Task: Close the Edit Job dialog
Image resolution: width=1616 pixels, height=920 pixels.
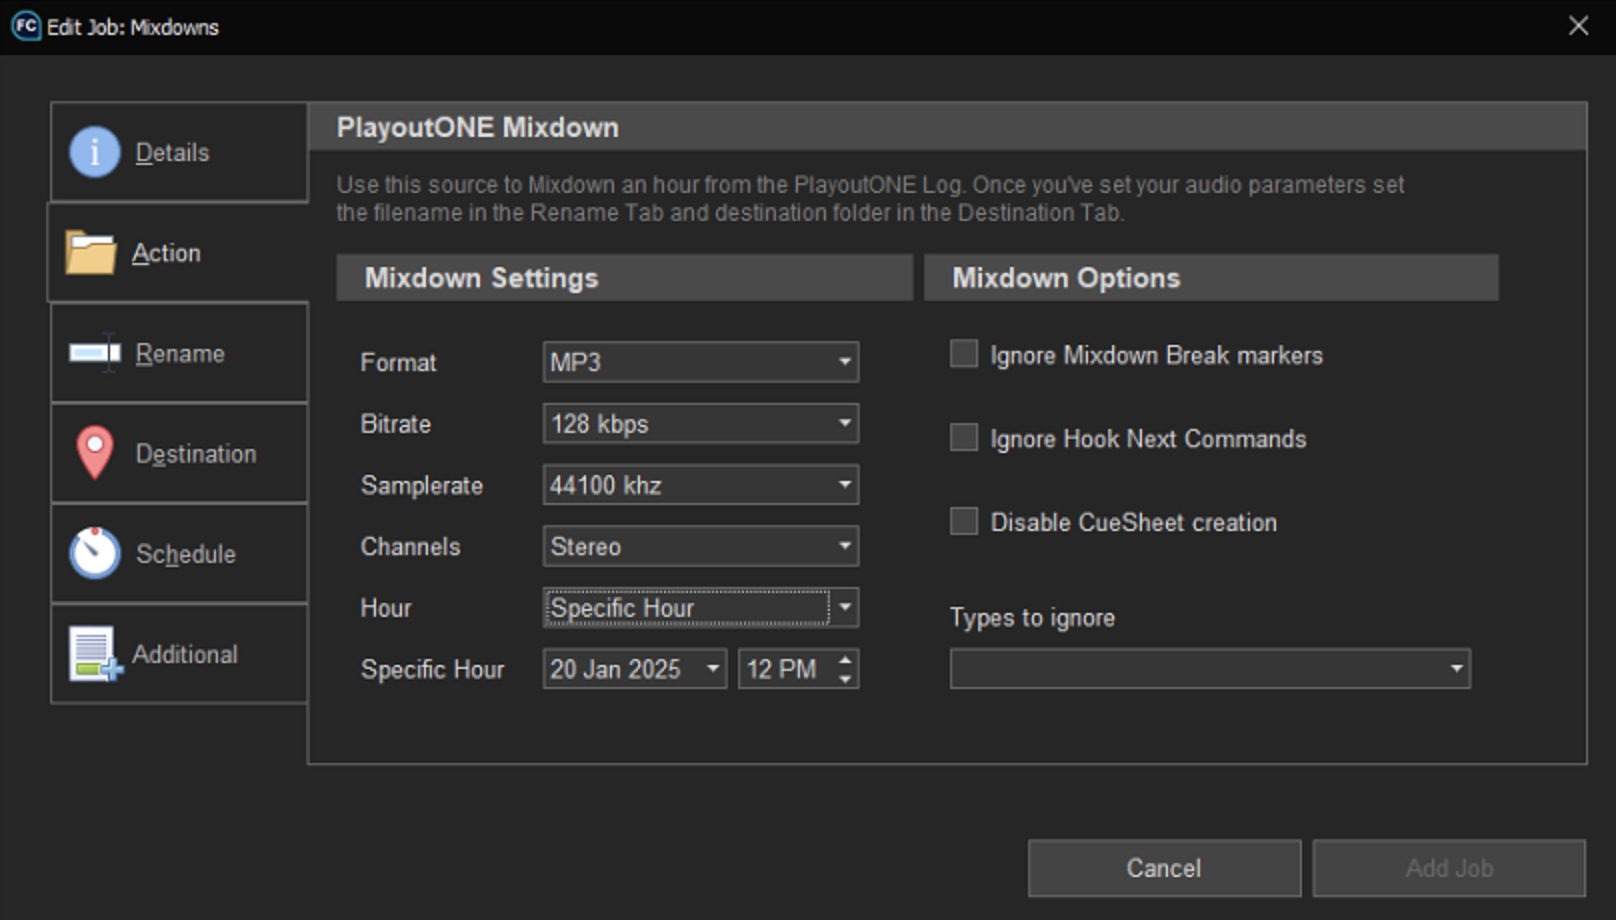Action: 1578,26
